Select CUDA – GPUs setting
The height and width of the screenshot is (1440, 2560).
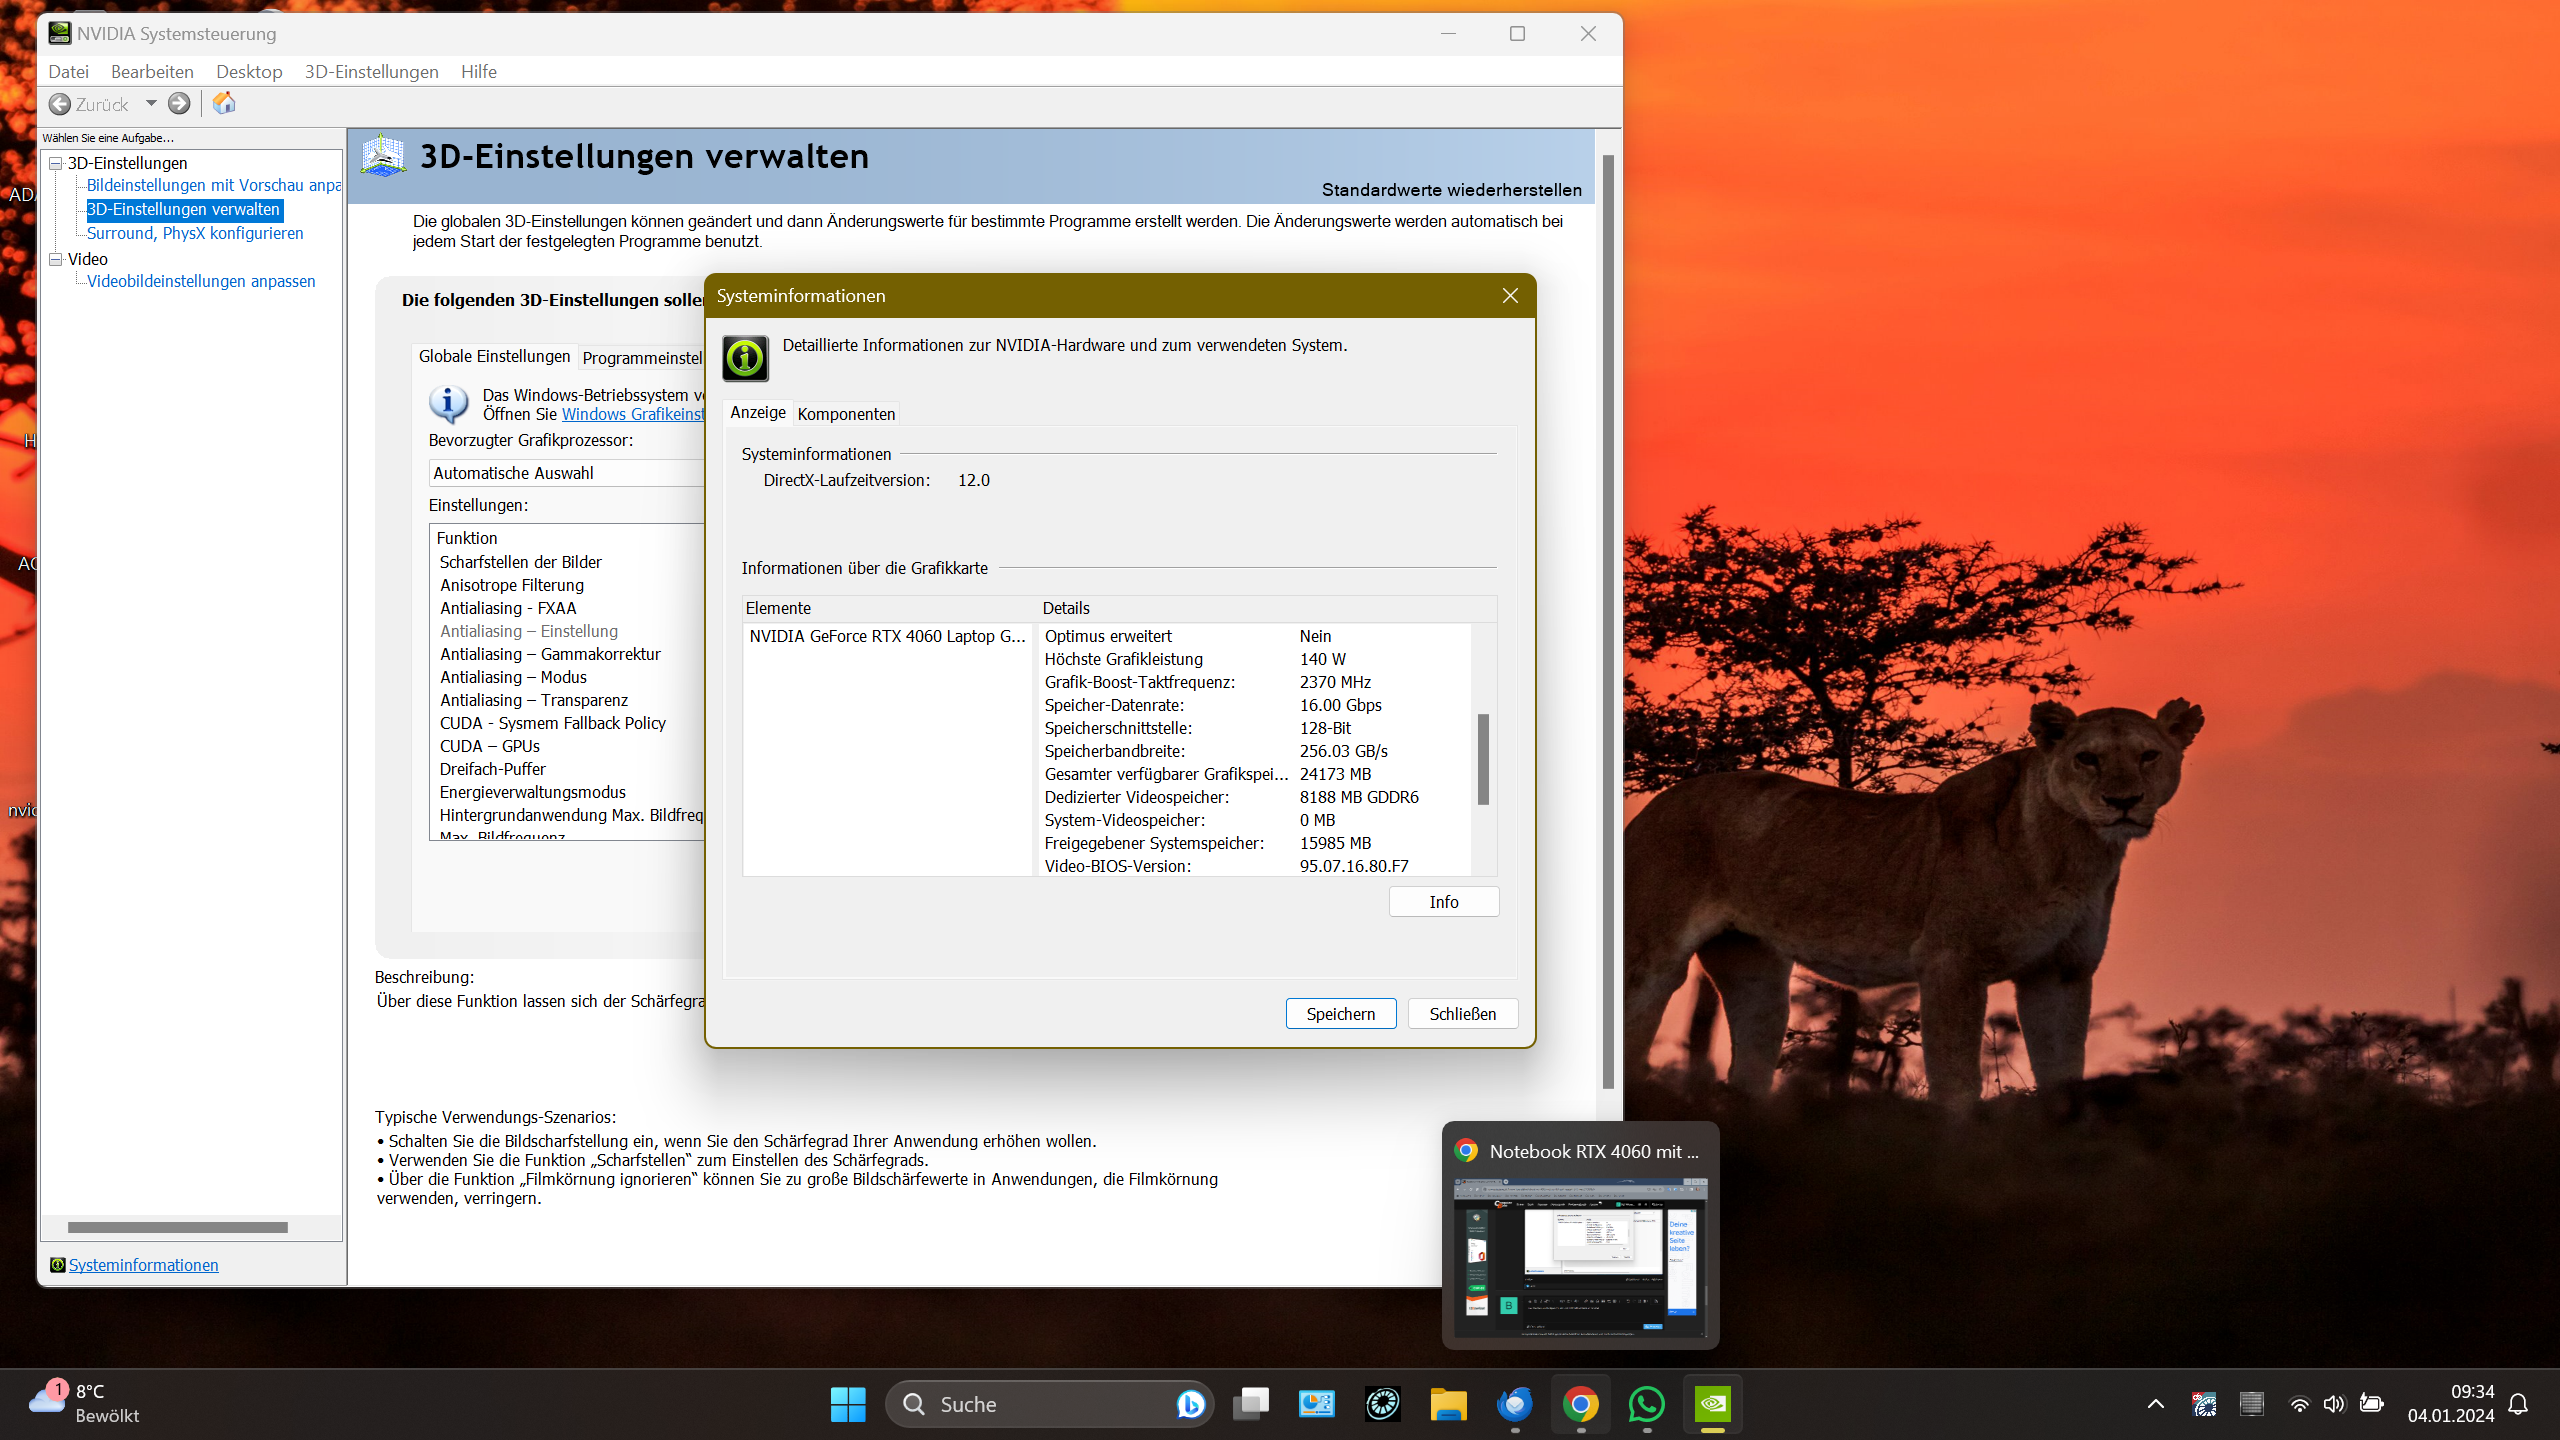pyautogui.click(x=490, y=746)
